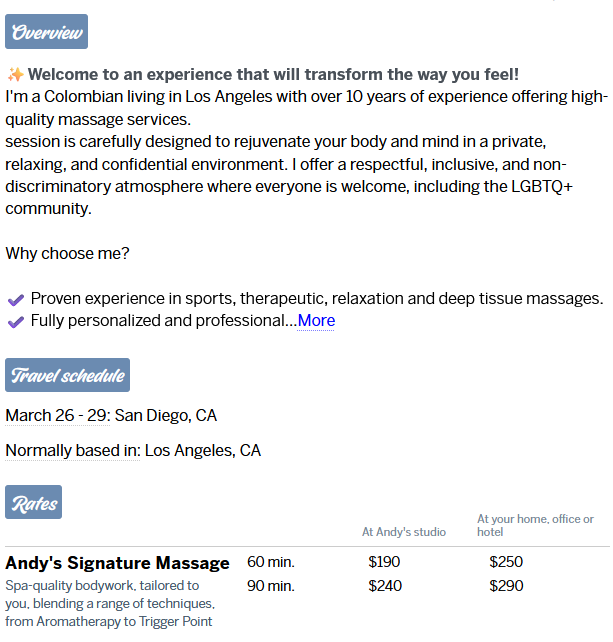Click the Normally based in label
The width and height of the screenshot is (613, 642).
[72, 451]
